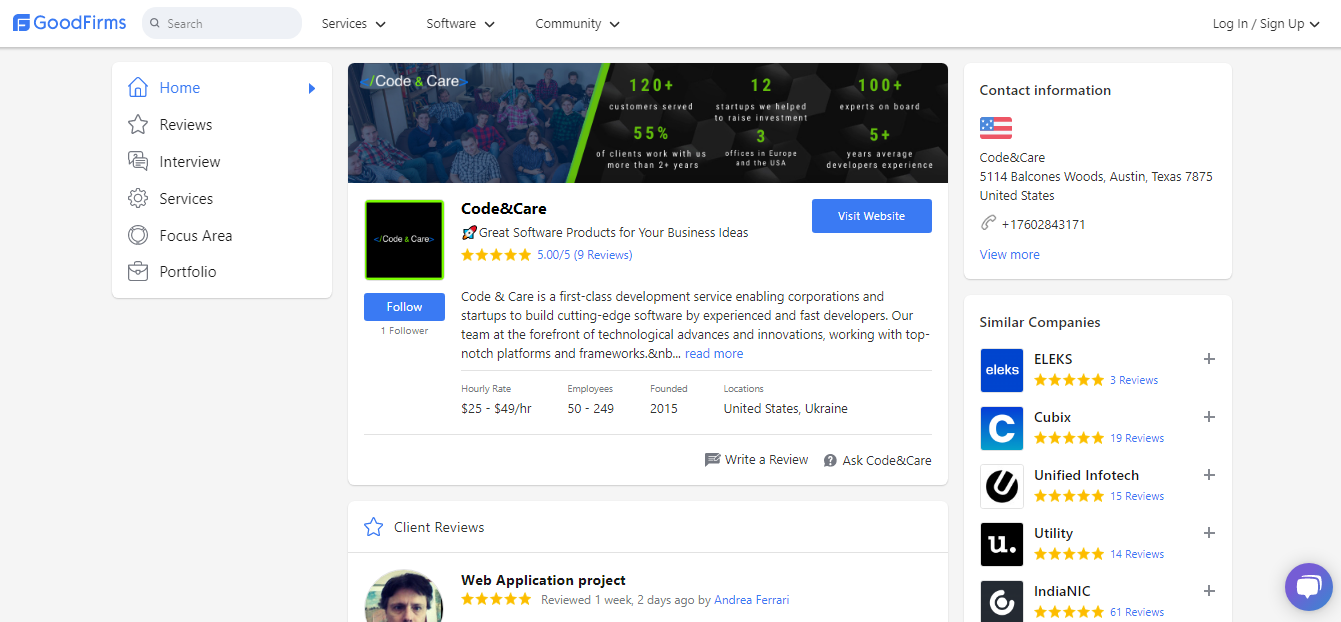
Task: Click the Client Reviews star icon
Action: [x=374, y=527]
